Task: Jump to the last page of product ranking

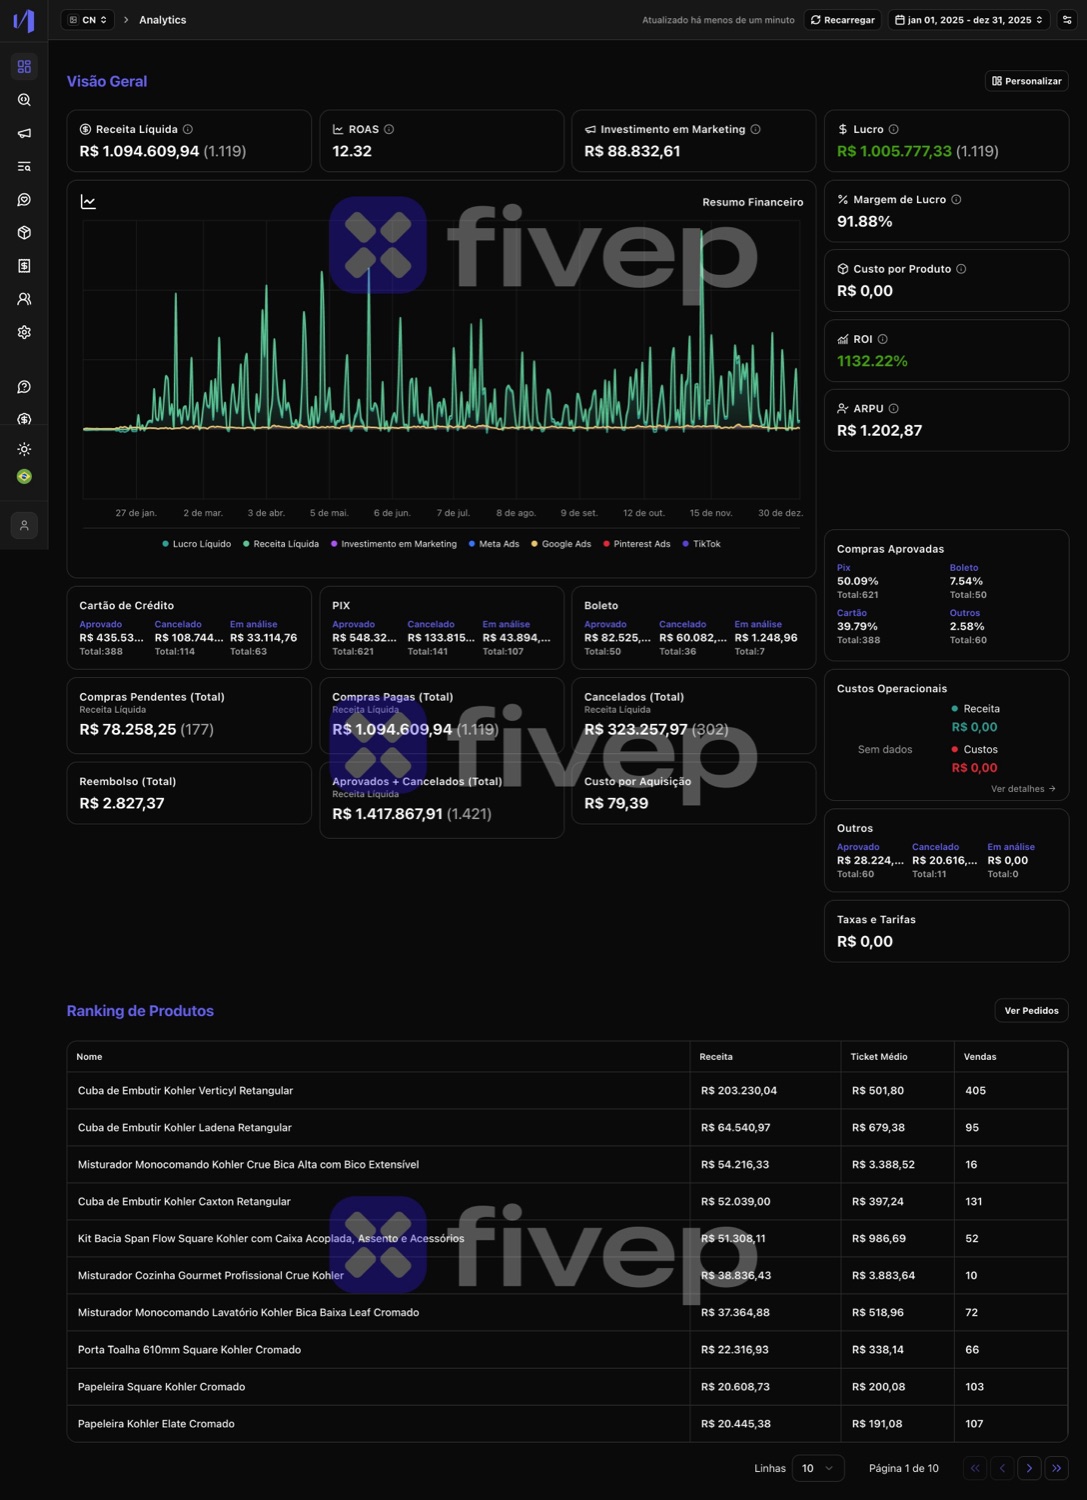Action: tap(1056, 1468)
